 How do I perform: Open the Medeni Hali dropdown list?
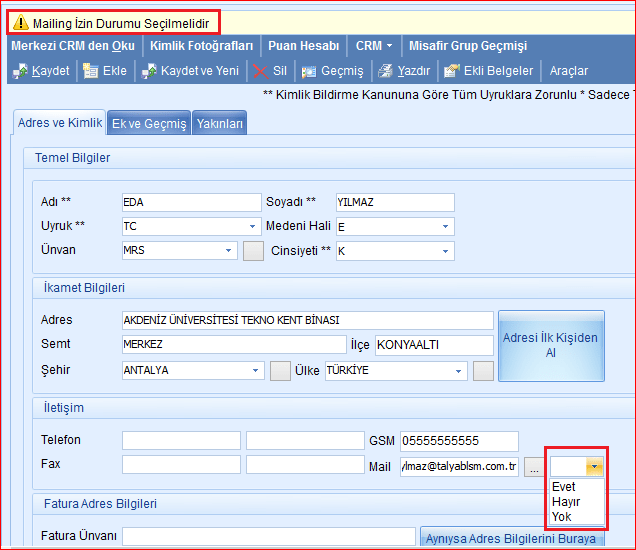[x=445, y=226]
